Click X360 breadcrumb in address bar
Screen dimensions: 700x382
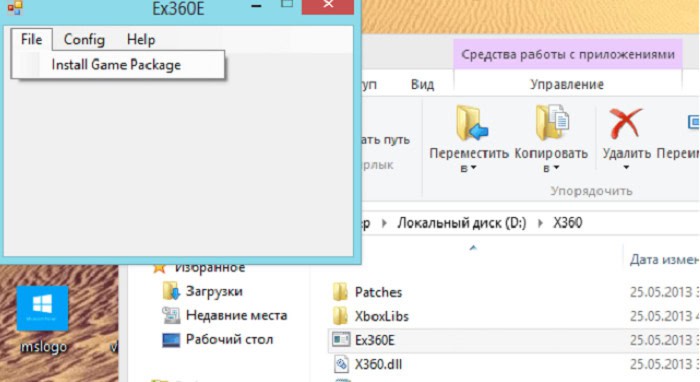point(567,223)
